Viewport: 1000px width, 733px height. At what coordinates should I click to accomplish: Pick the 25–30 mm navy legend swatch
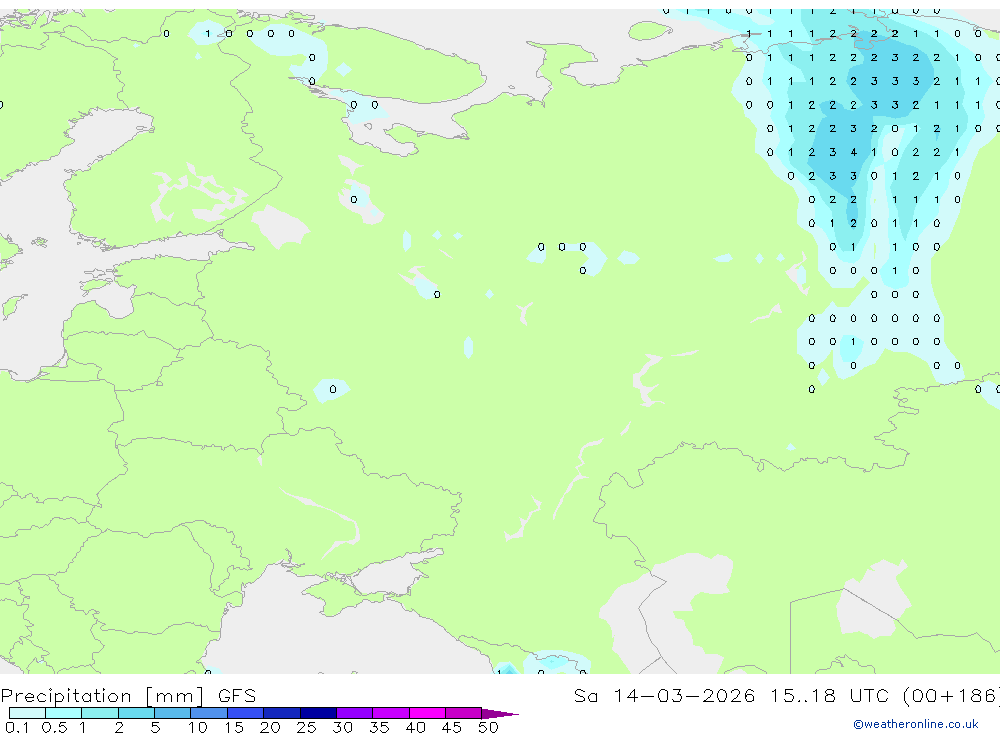click(318, 713)
